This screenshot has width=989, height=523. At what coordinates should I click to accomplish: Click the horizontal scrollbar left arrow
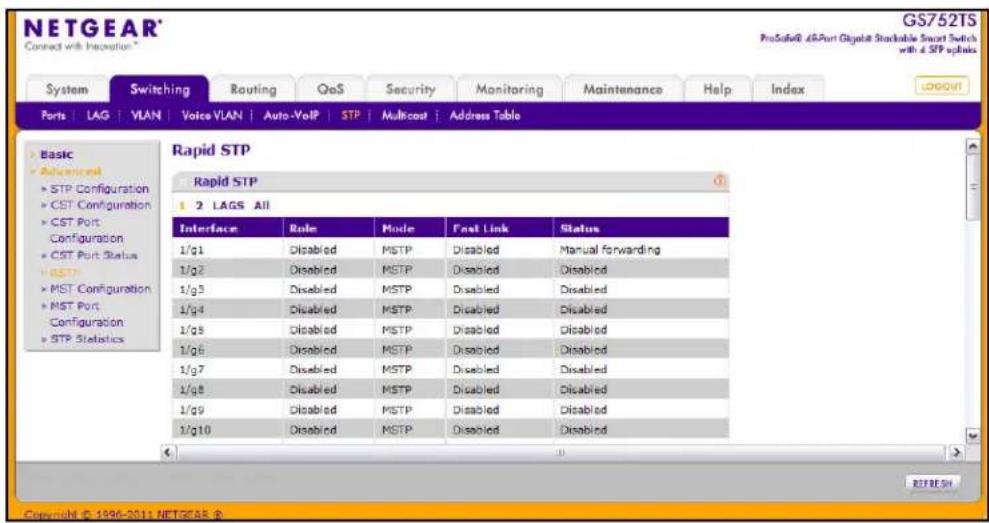pyautogui.click(x=168, y=452)
